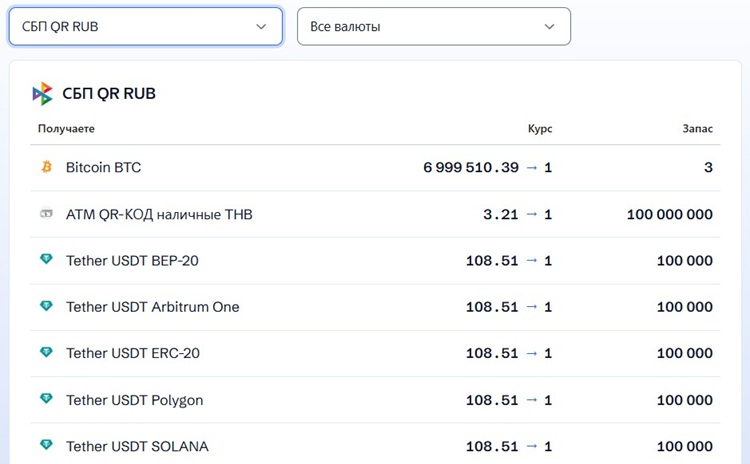This screenshot has height=464, width=750.
Task: Click the Tether USDT SOLANA gem icon
Action: 46,444
